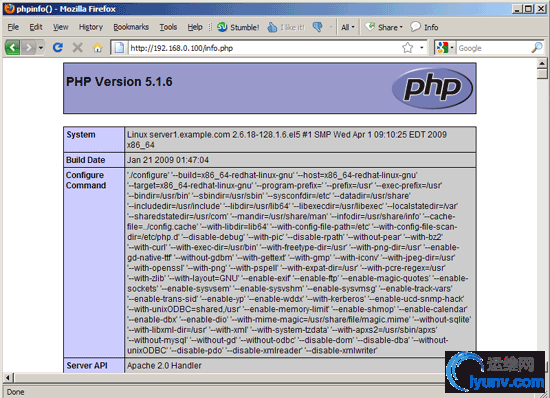
Task: Bookmark this page with the star icon
Action: [407, 48]
